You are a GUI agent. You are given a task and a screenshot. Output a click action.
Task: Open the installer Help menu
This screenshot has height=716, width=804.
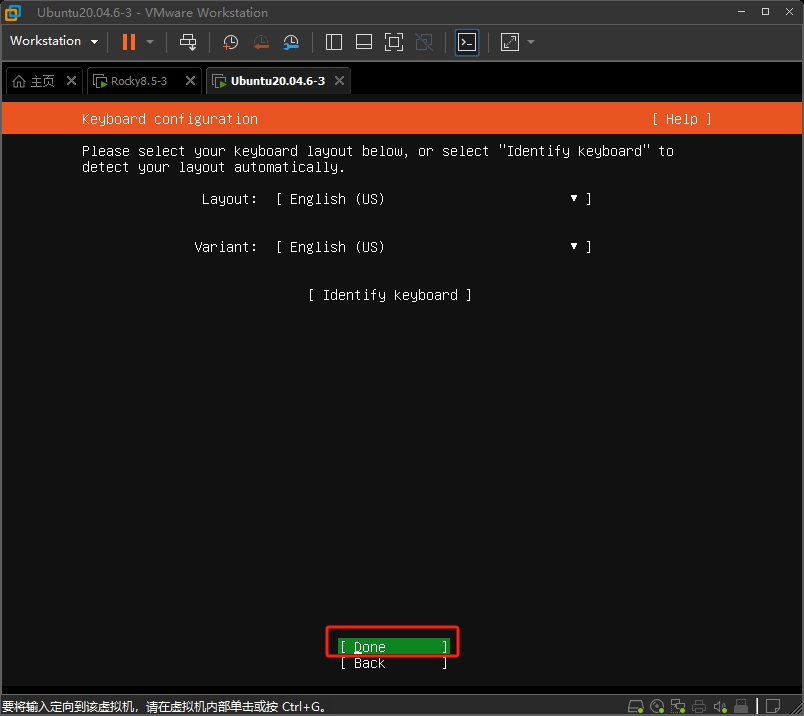pyautogui.click(x=681, y=119)
